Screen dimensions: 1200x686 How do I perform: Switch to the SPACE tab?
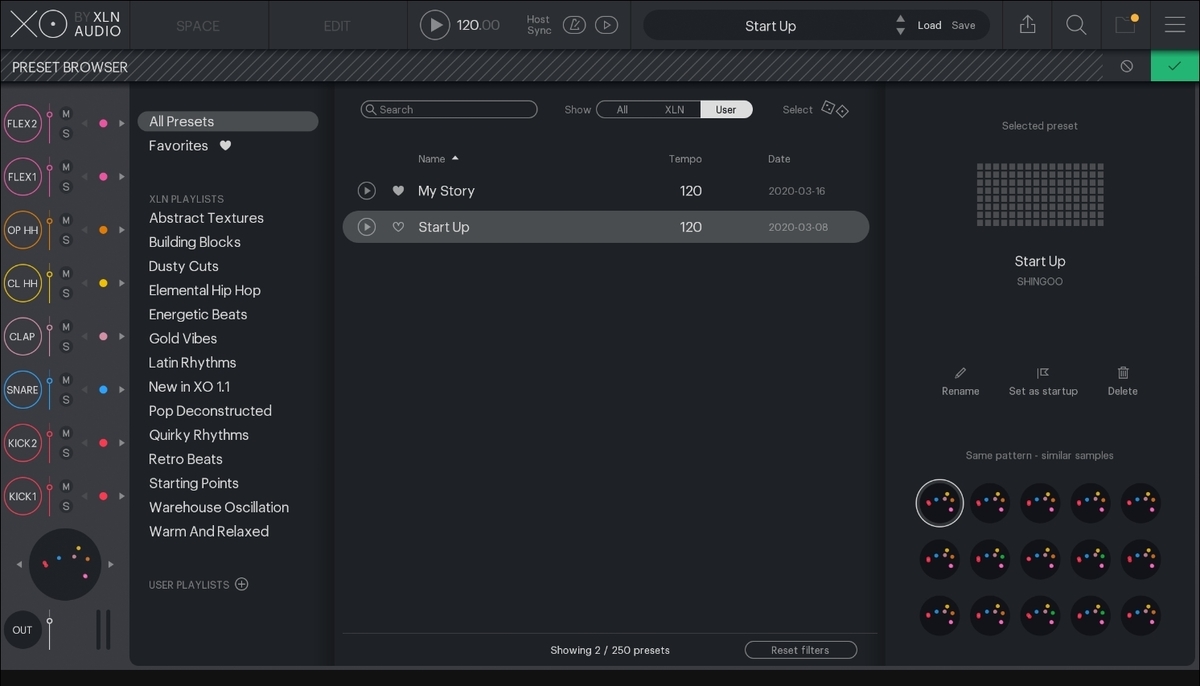click(x=198, y=26)
